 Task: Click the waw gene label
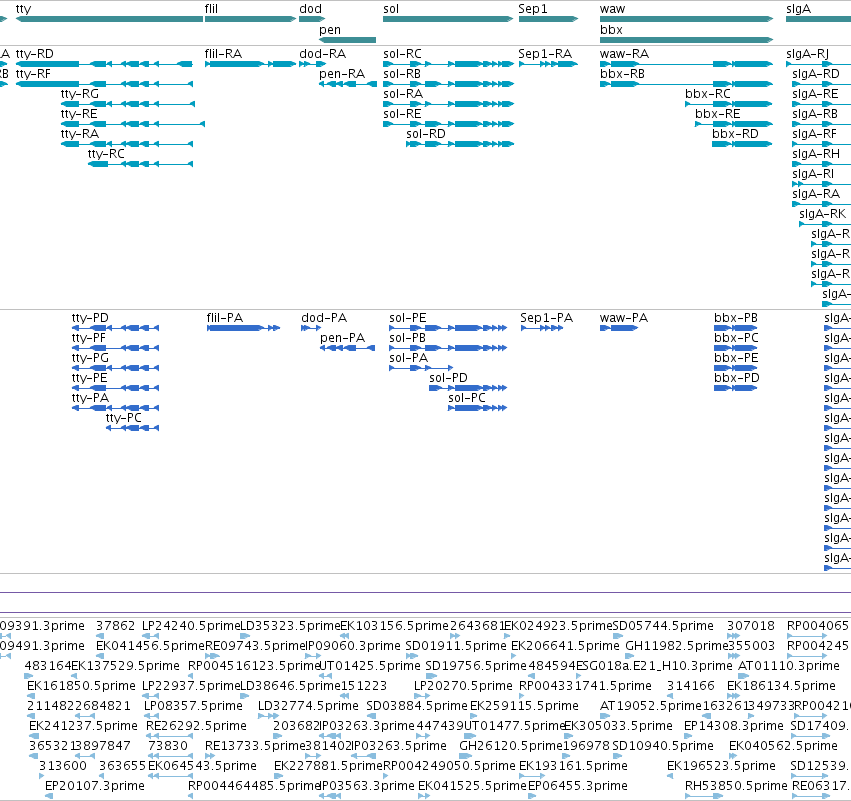pos(612,9)
